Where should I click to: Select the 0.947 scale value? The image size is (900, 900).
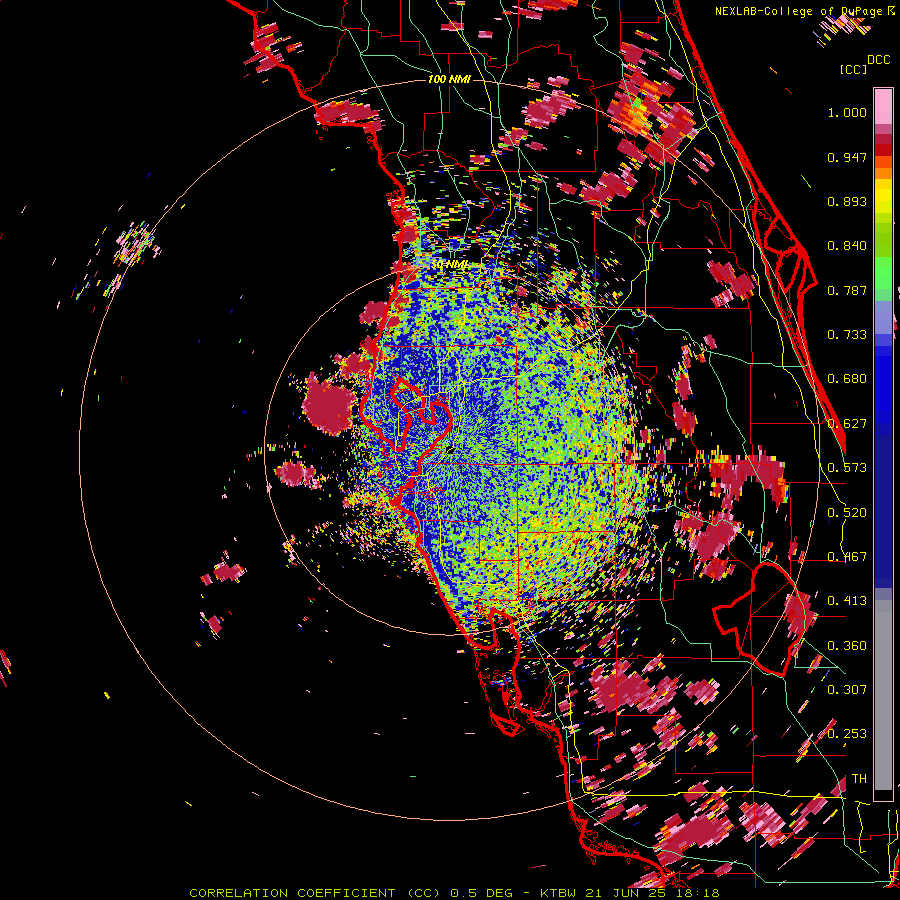847,157
